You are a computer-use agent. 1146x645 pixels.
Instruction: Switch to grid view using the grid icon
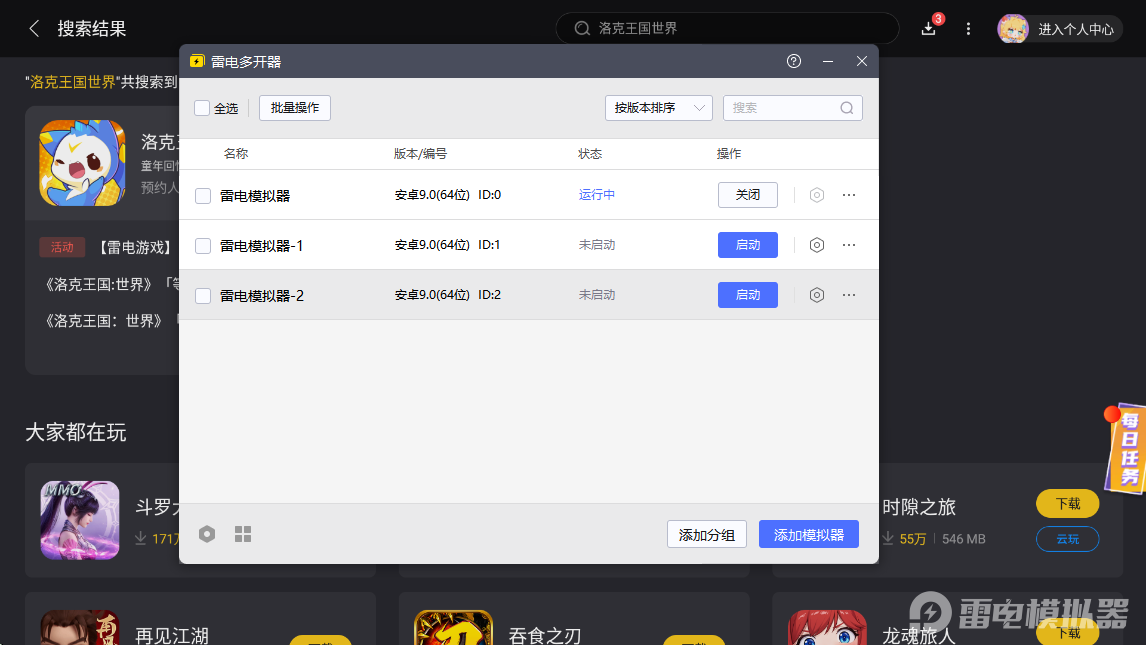(x=242, y=534)
